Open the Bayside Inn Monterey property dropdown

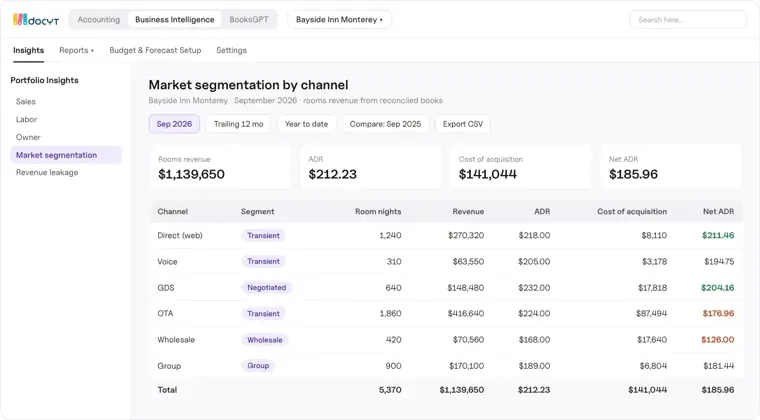(x=339, y=20)
